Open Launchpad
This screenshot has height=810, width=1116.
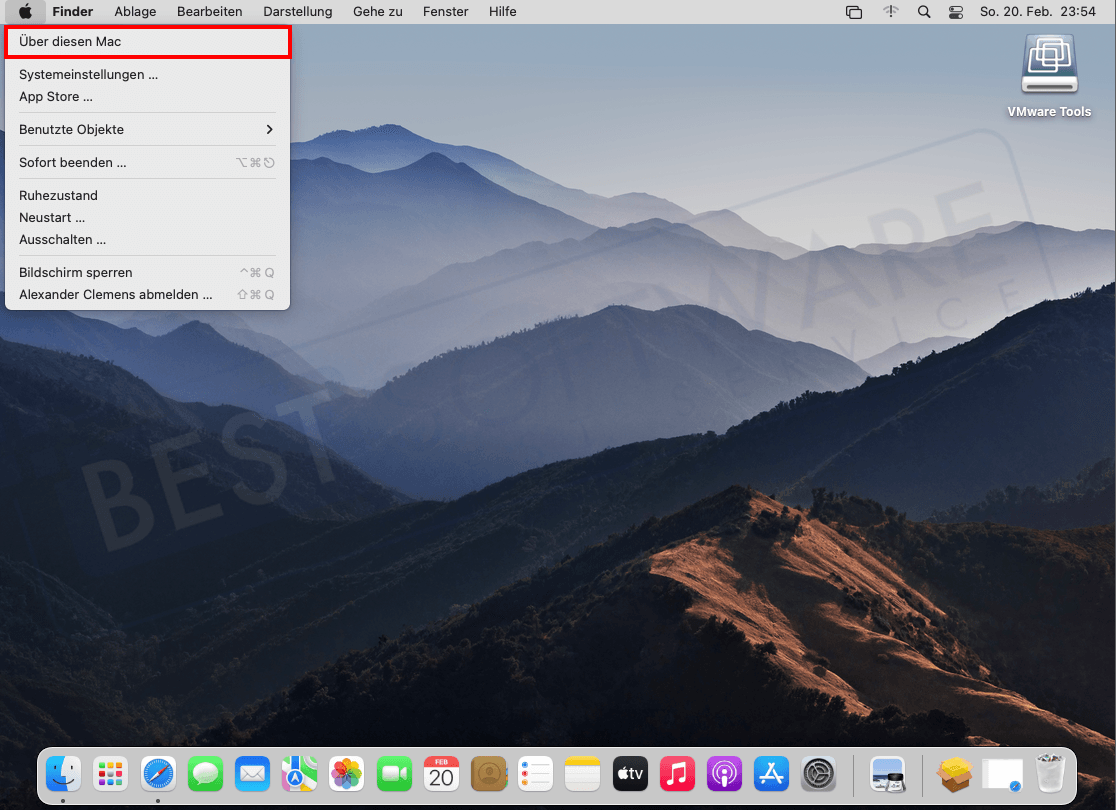[110, 773]
